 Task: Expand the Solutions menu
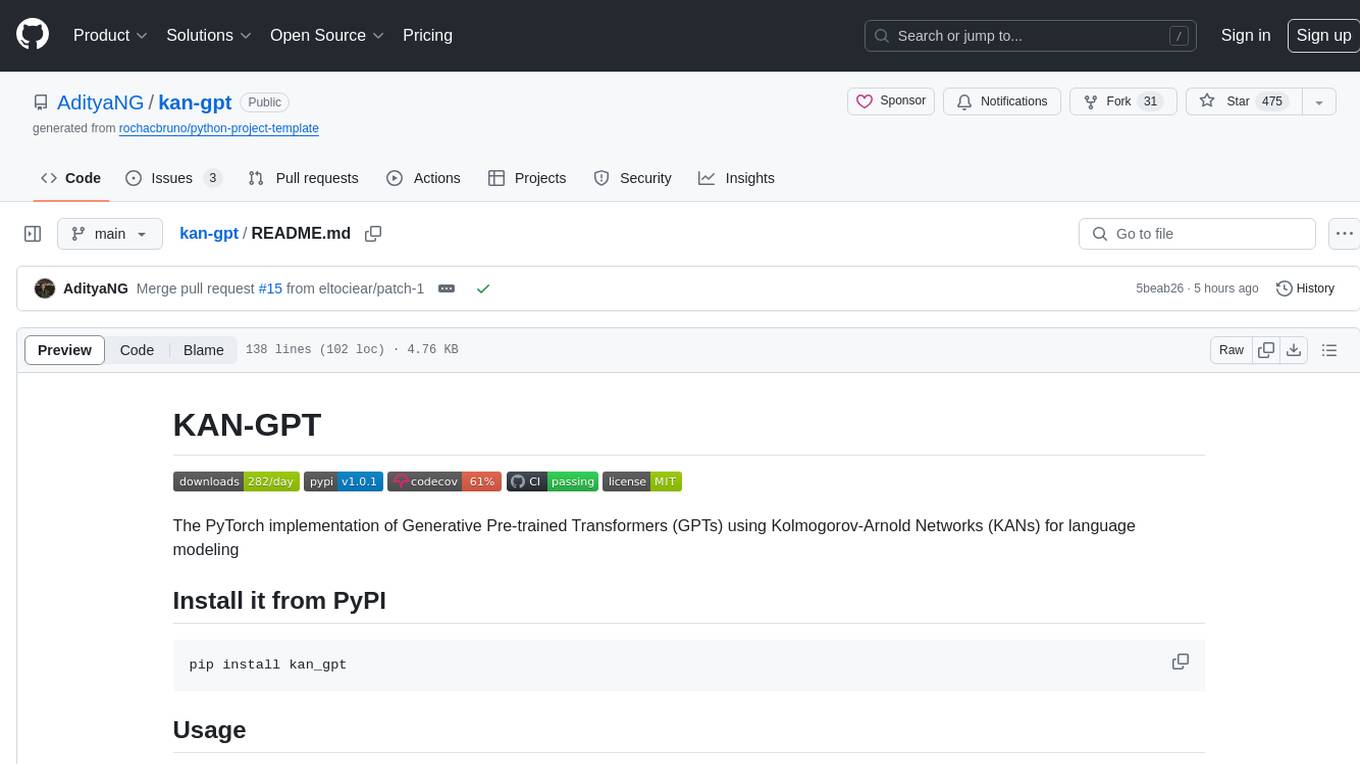click(209, 35)
